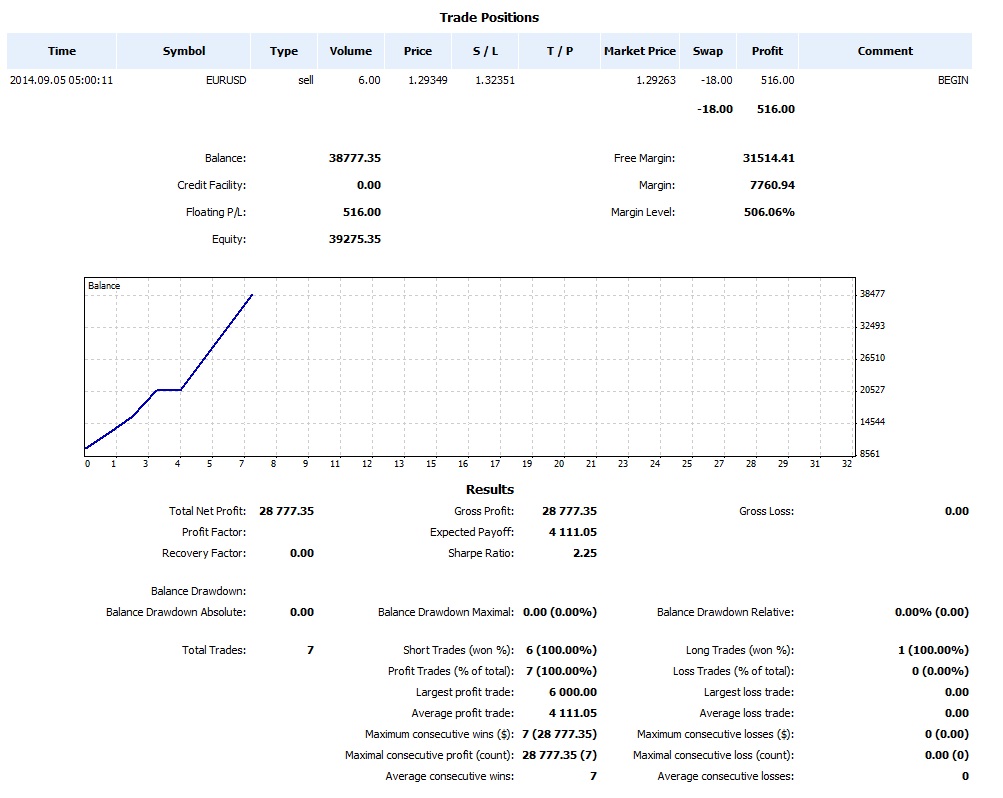The image size is (1003, 798).
Task: Click the market price 1.29263
Action: coord(656,80)
